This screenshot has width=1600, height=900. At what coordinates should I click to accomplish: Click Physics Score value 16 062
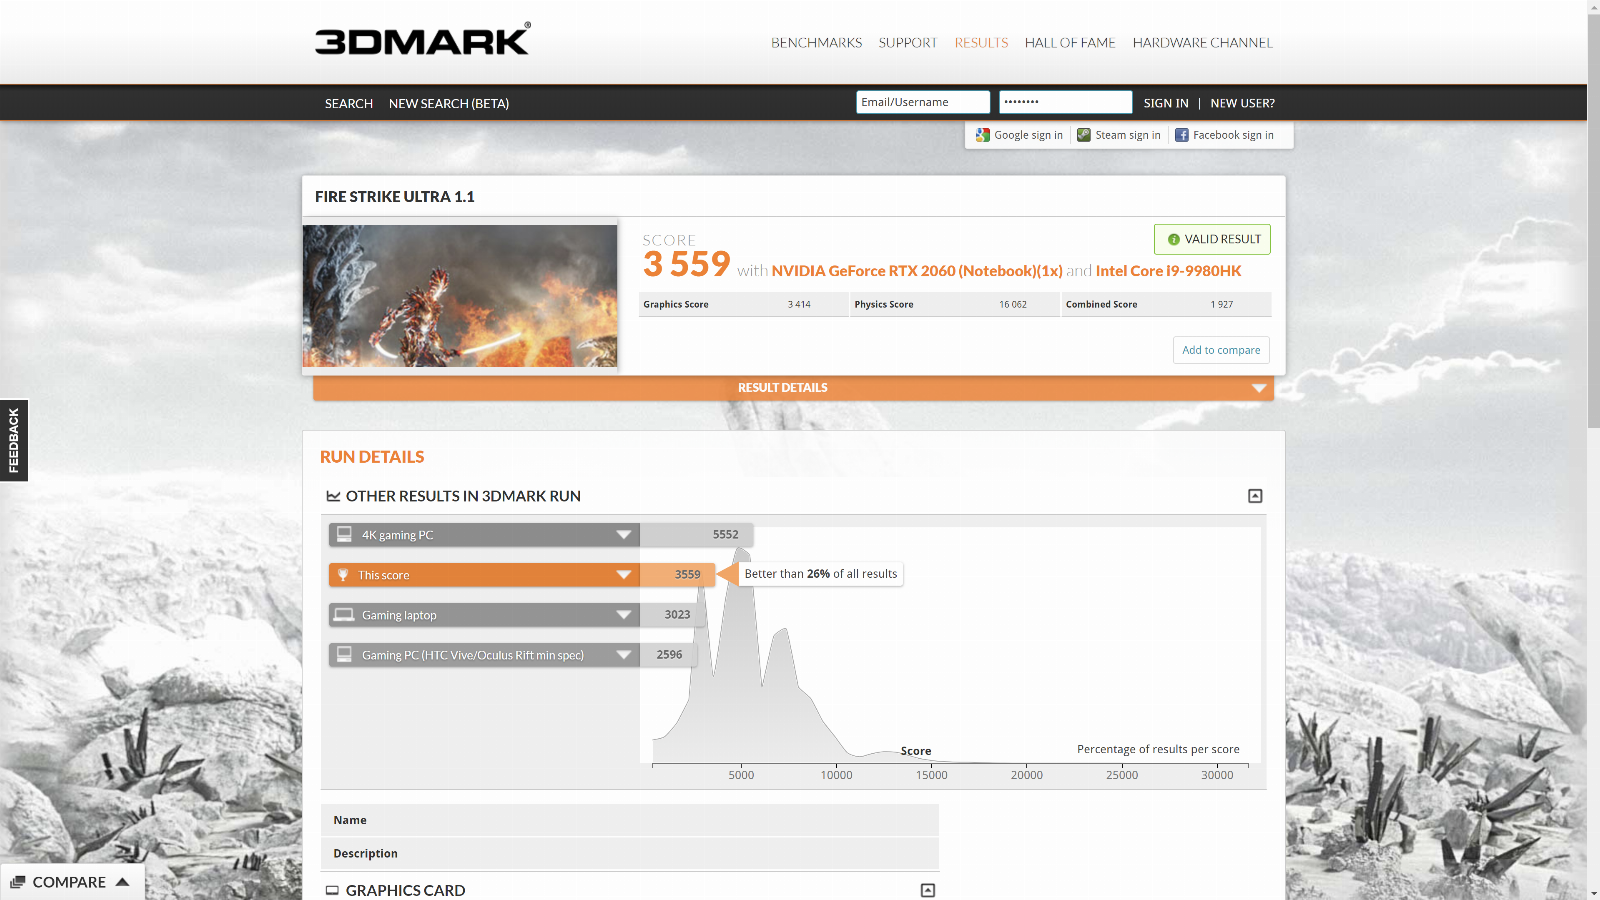tap(1013, 305)
